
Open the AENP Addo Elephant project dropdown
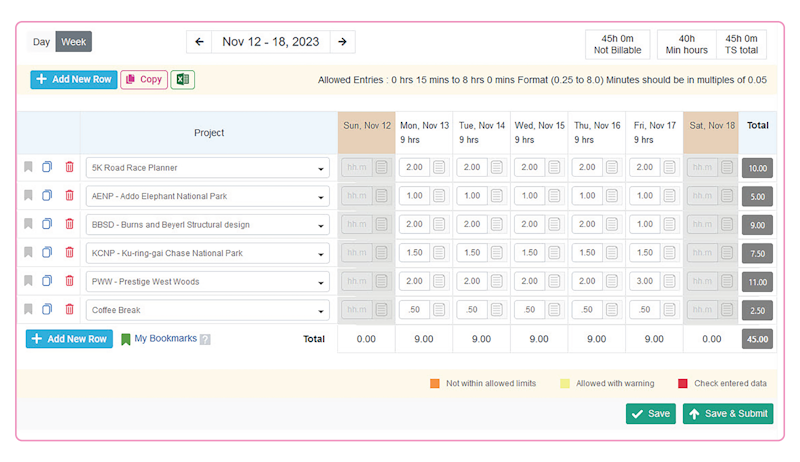(x=208, y=196)
